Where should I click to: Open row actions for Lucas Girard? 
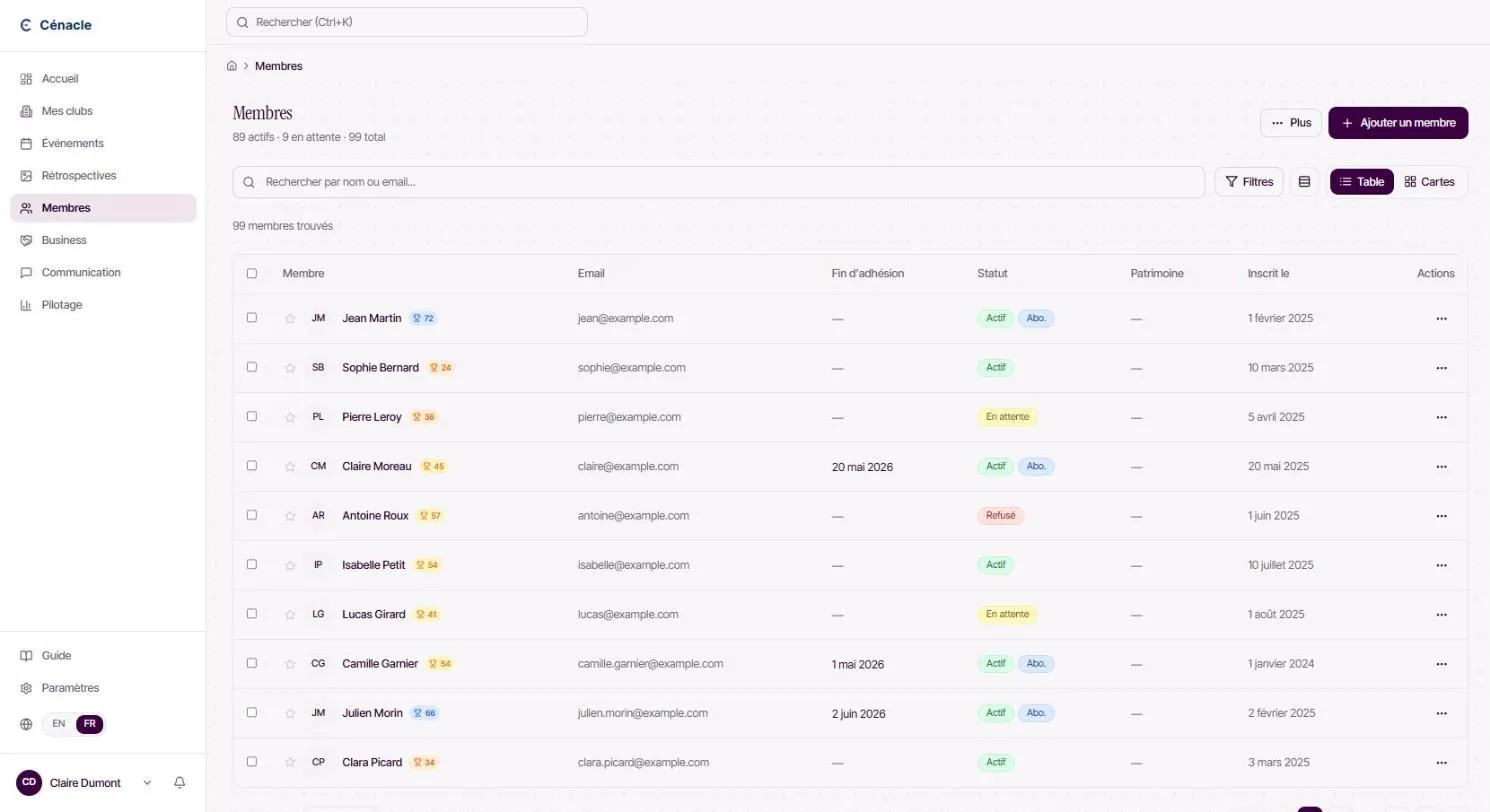point(1441,614)
